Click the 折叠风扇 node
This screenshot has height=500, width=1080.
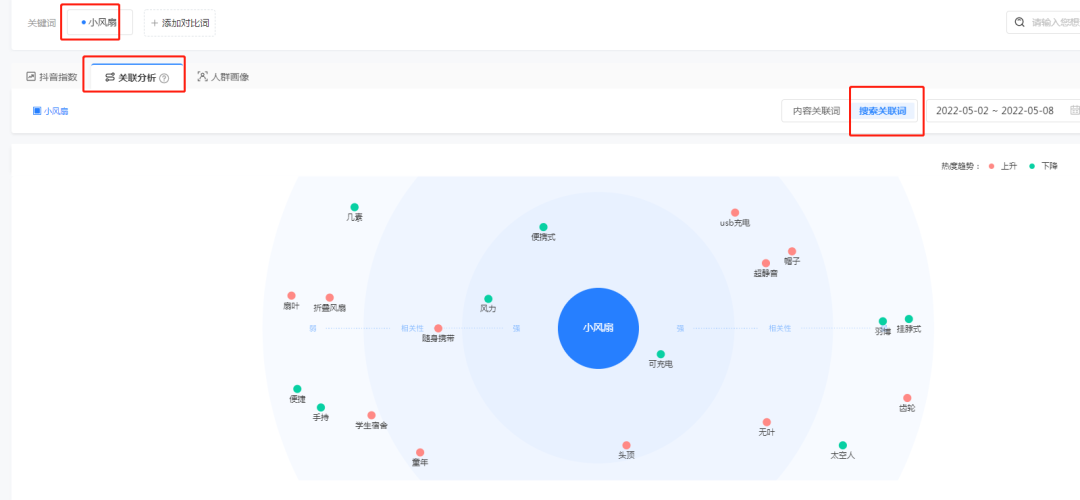tap(329, 298)
